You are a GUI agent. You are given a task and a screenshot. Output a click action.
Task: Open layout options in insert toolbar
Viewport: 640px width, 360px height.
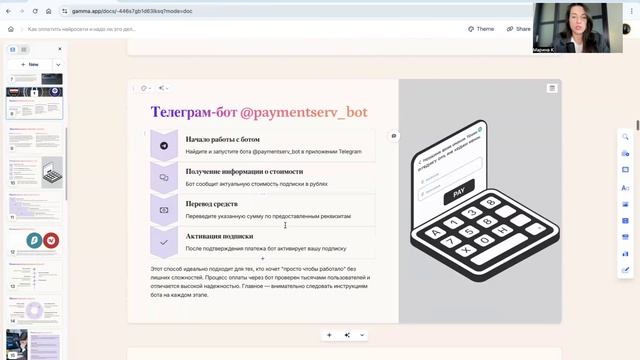625,170
